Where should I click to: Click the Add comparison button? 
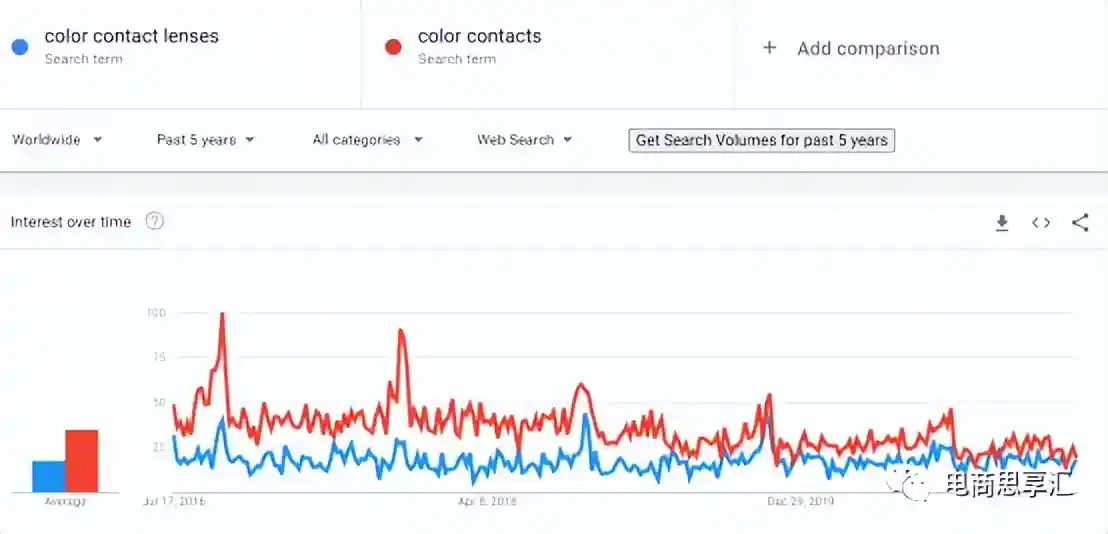coord(867,48)
